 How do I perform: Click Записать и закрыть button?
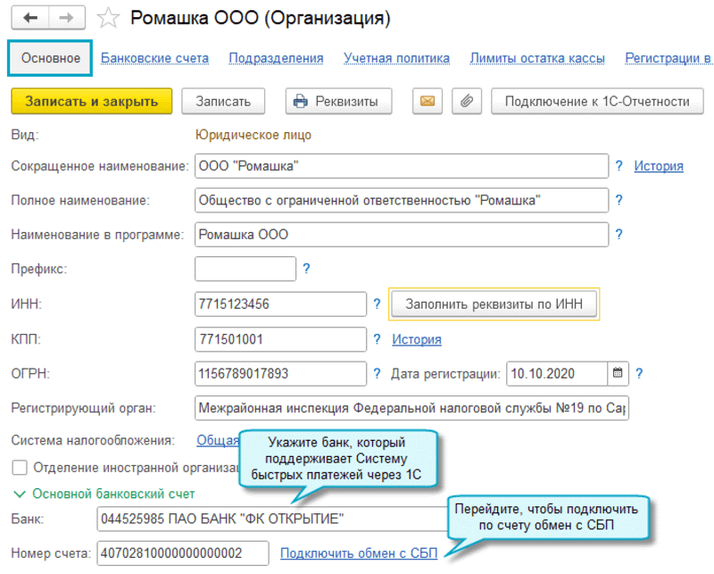pos(92,101)
